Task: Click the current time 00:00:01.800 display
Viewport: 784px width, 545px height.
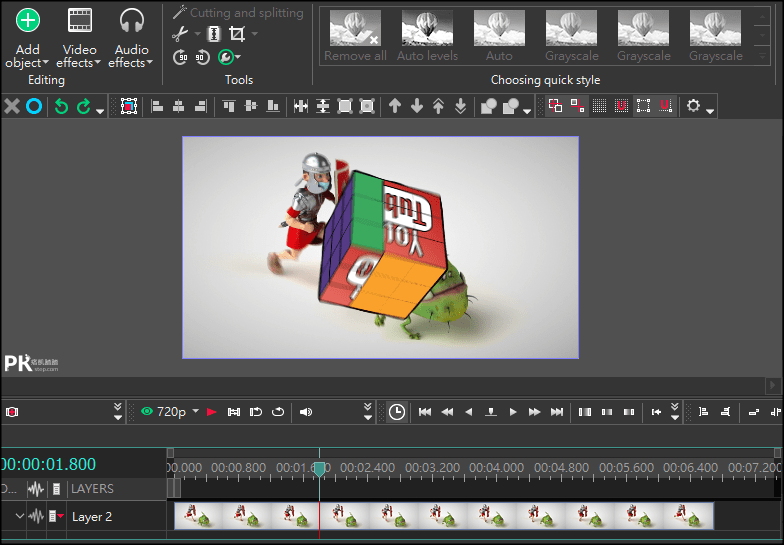Action: click(48, 464)
